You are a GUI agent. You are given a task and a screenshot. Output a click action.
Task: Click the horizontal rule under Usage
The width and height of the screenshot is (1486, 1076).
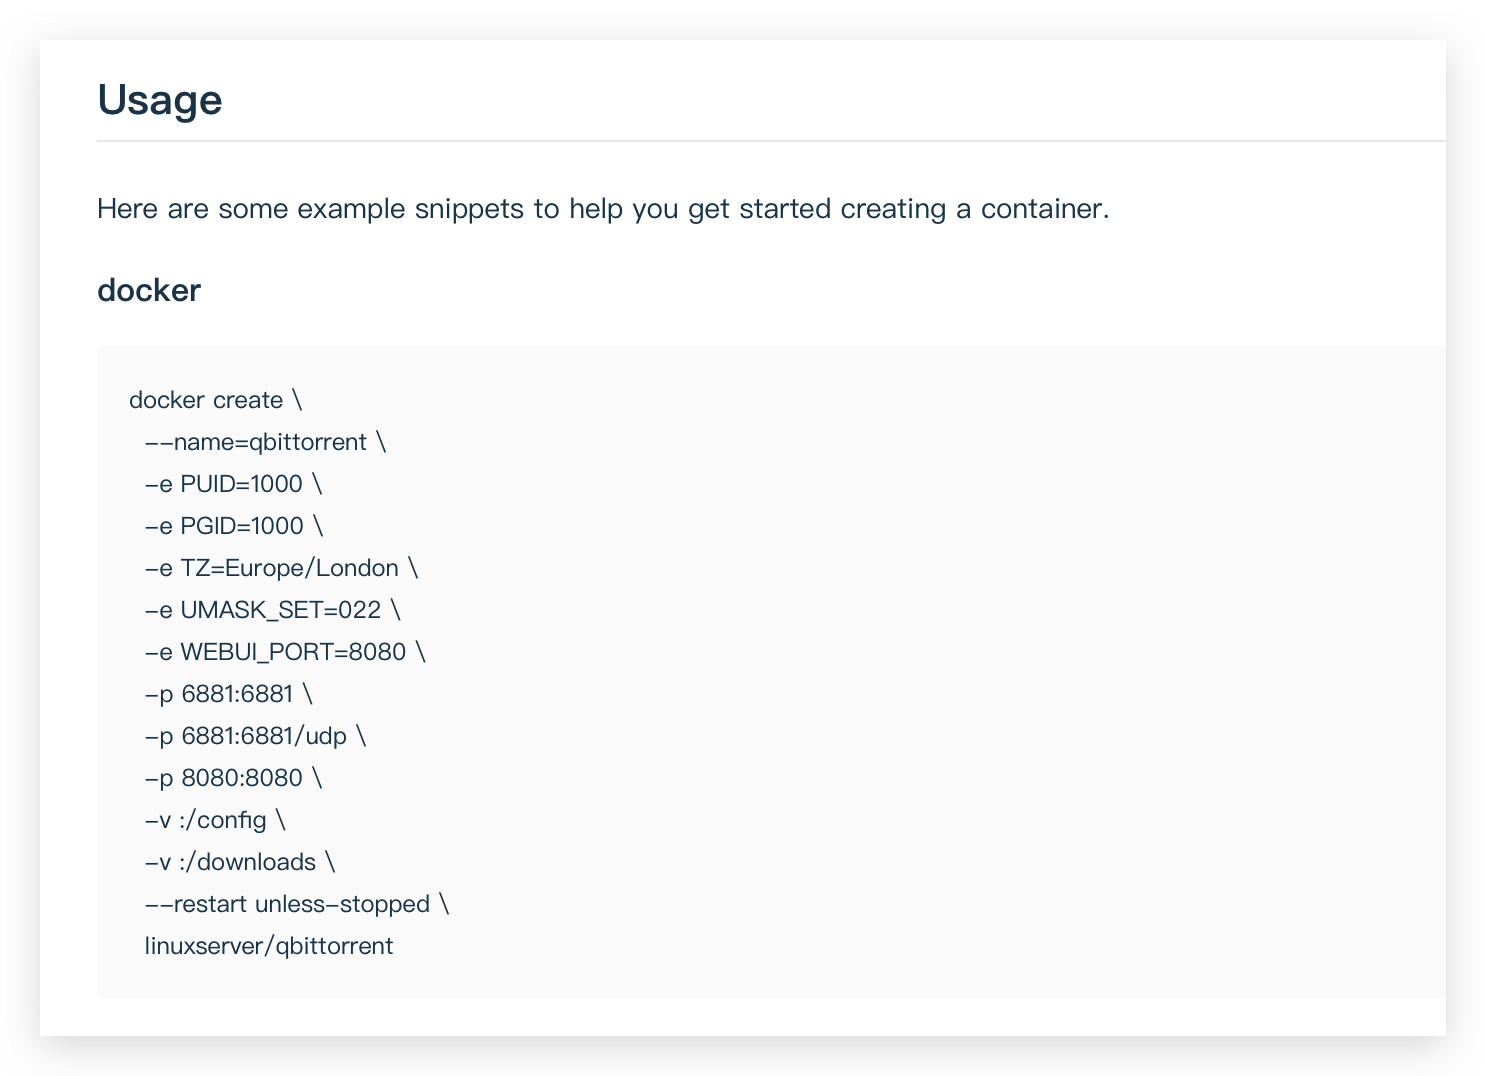click(771, 141)
